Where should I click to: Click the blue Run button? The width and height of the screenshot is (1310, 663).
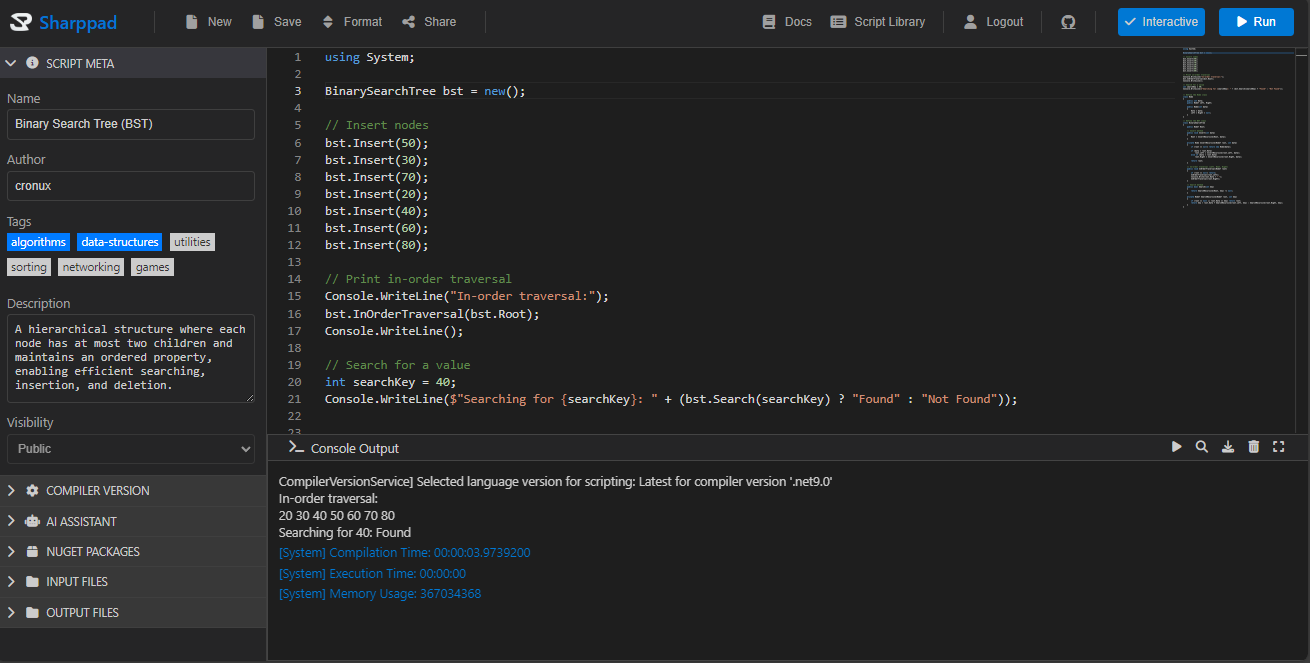[1256, 21]
